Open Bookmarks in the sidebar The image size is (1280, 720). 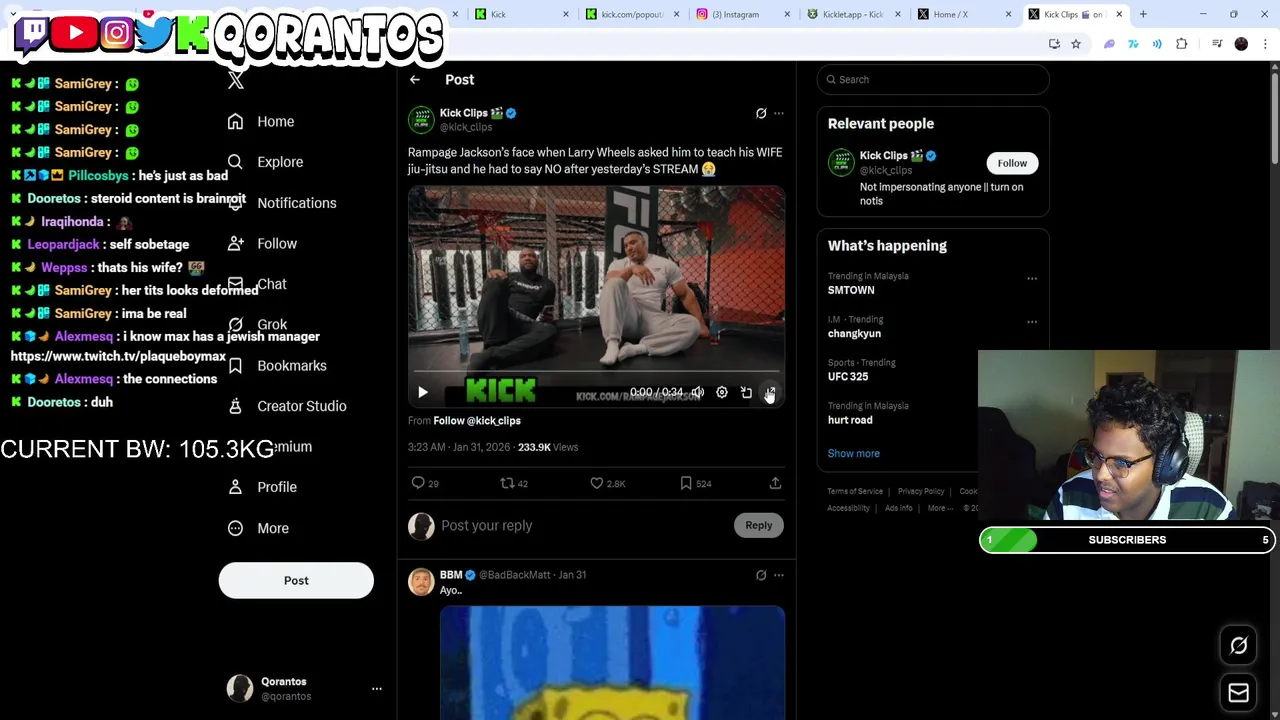(292, 366)
